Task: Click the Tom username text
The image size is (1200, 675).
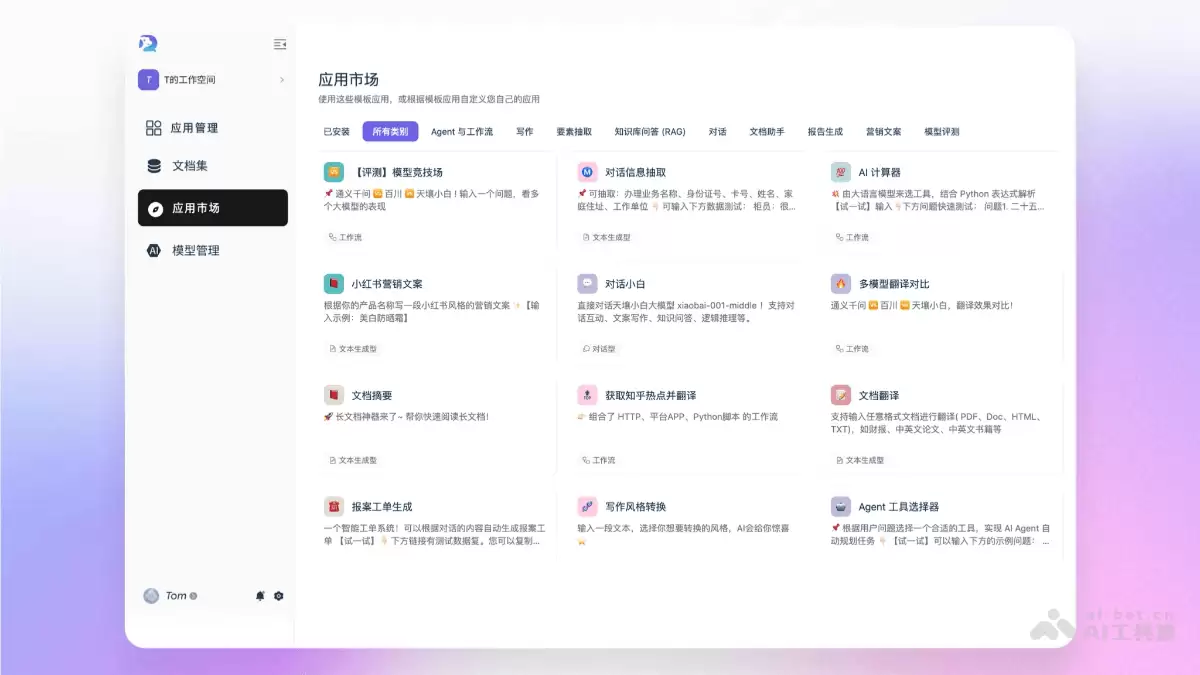Action: pos(176,596)
